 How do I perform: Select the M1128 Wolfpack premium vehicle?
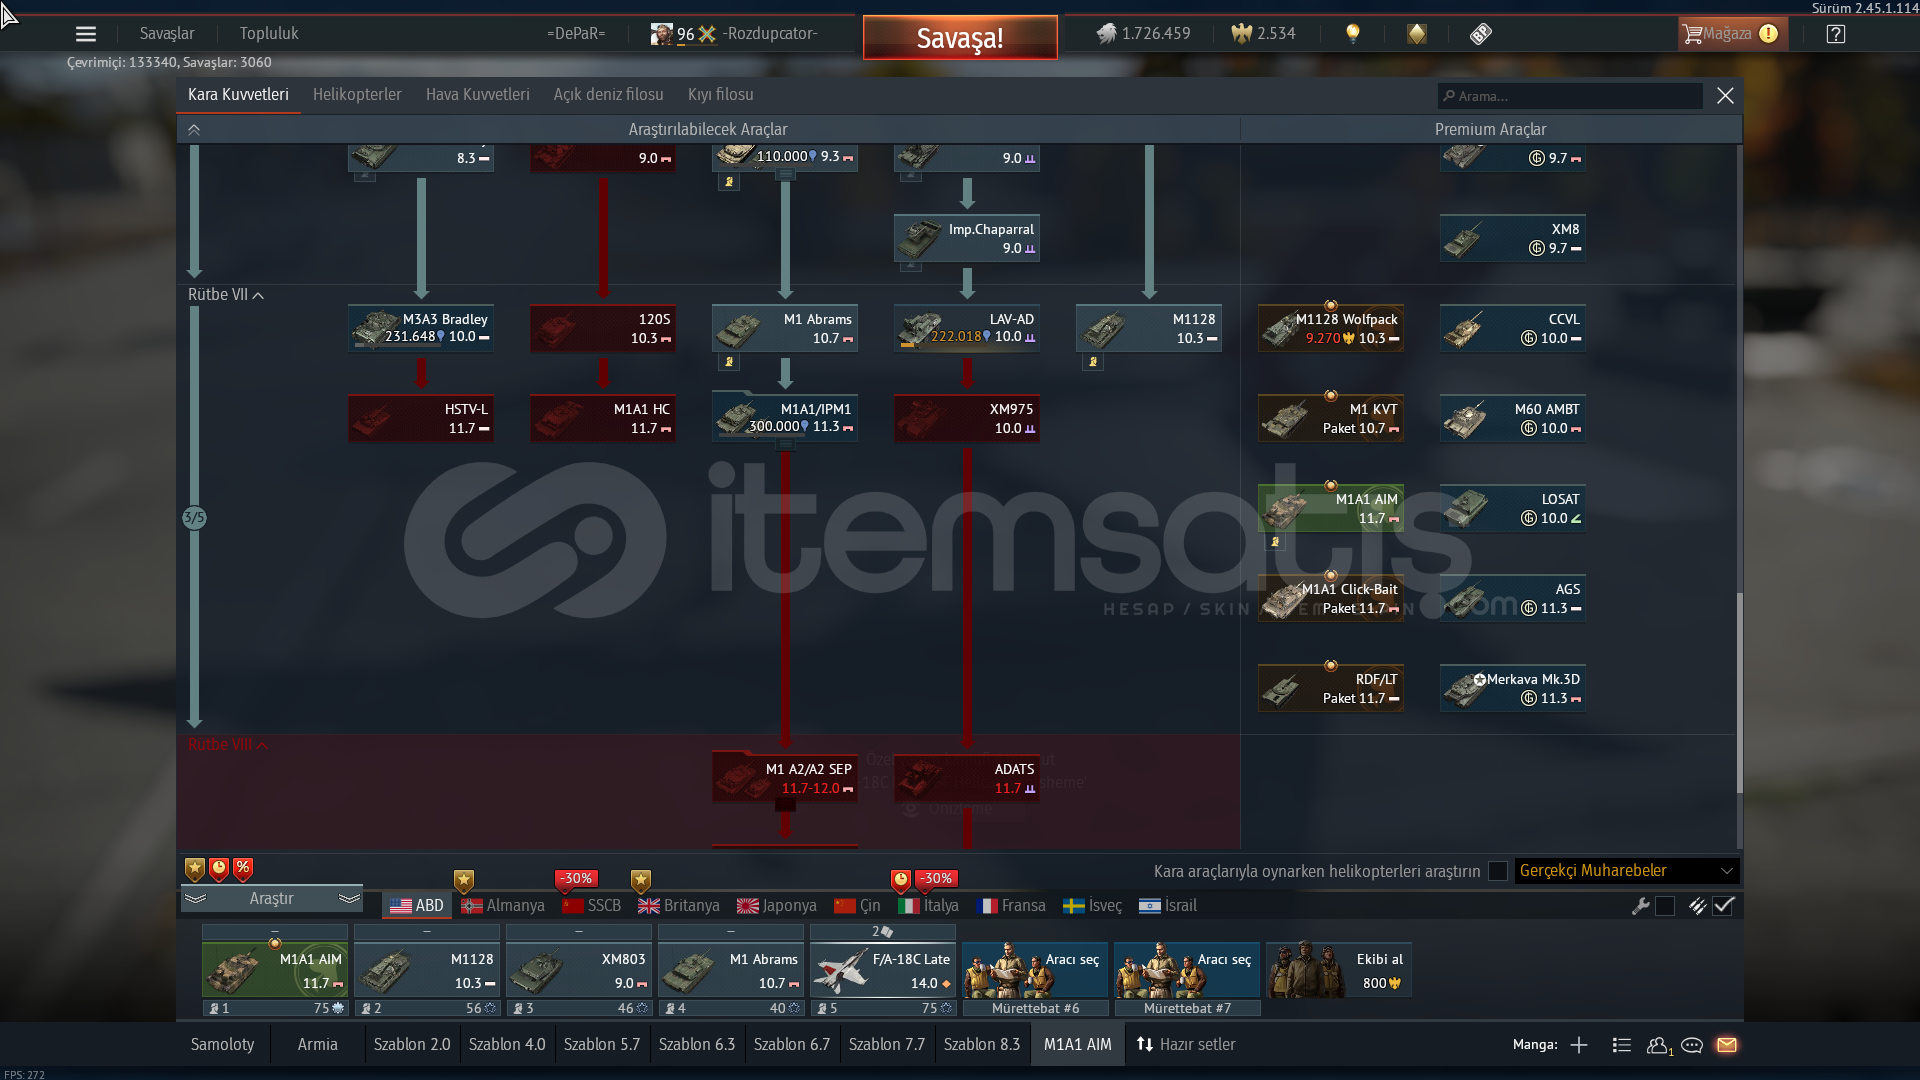[x=1331, y=328]
